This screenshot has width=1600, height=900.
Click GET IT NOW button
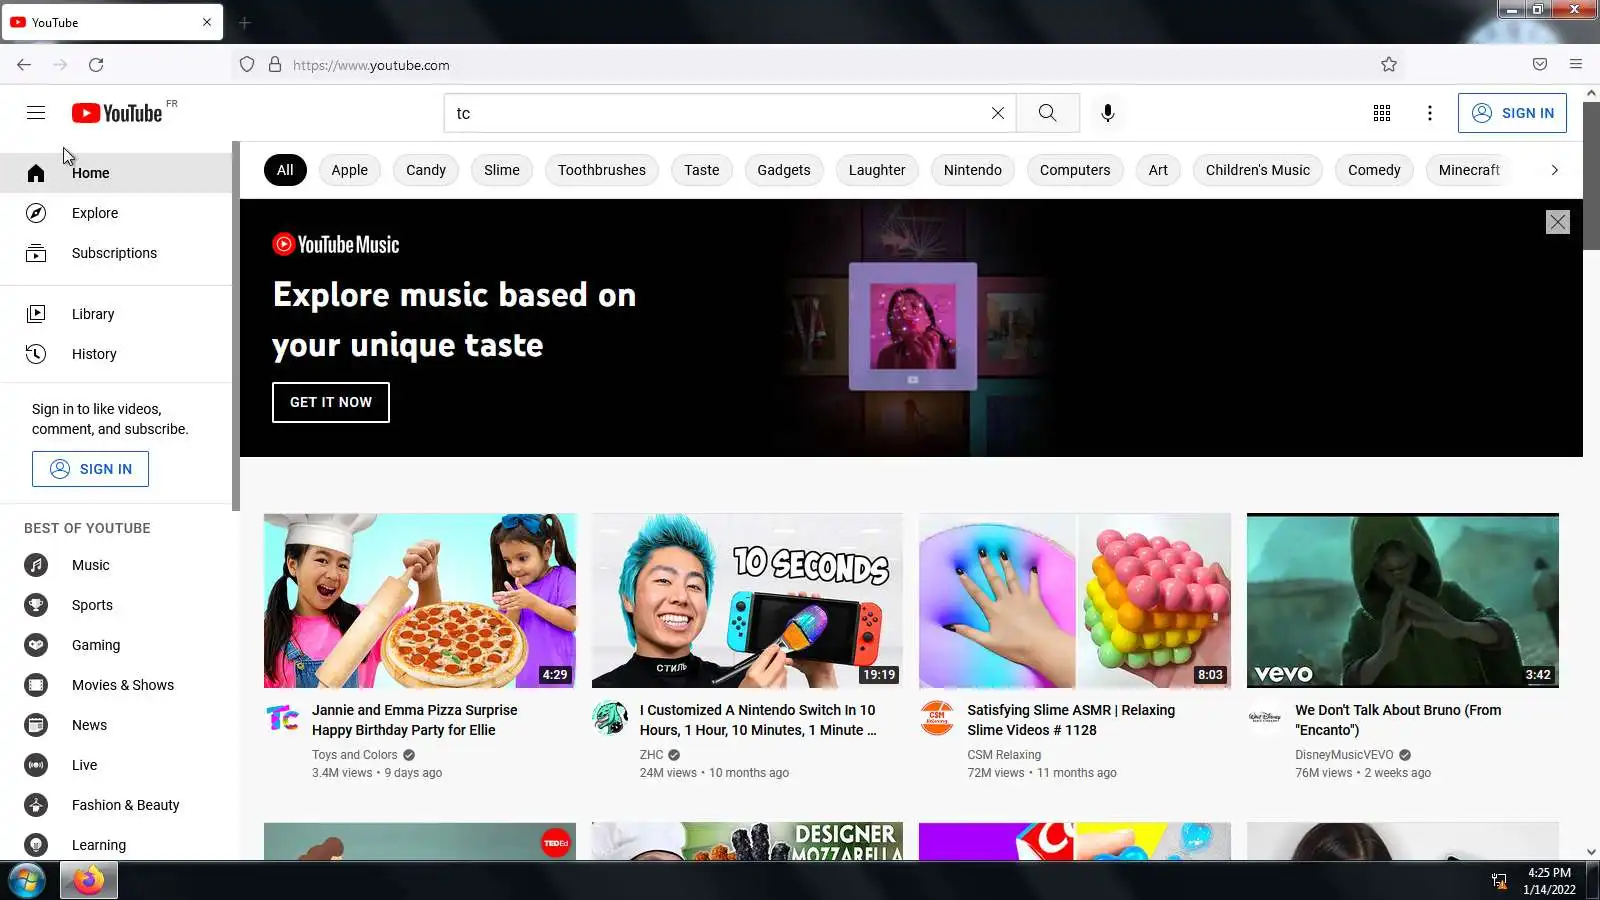pyautogui.click(x=331, y=402)
